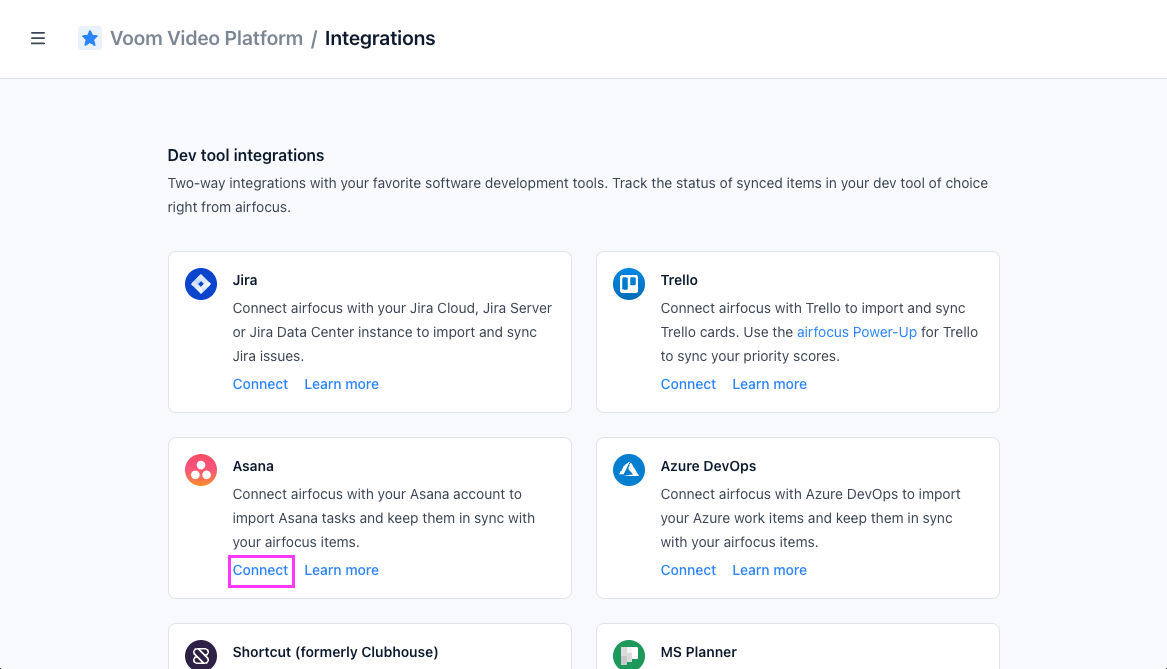The height and width of the screenshot is (669, 1167).
Task: Open Learn more for Jira
Action: pos(342,384)
